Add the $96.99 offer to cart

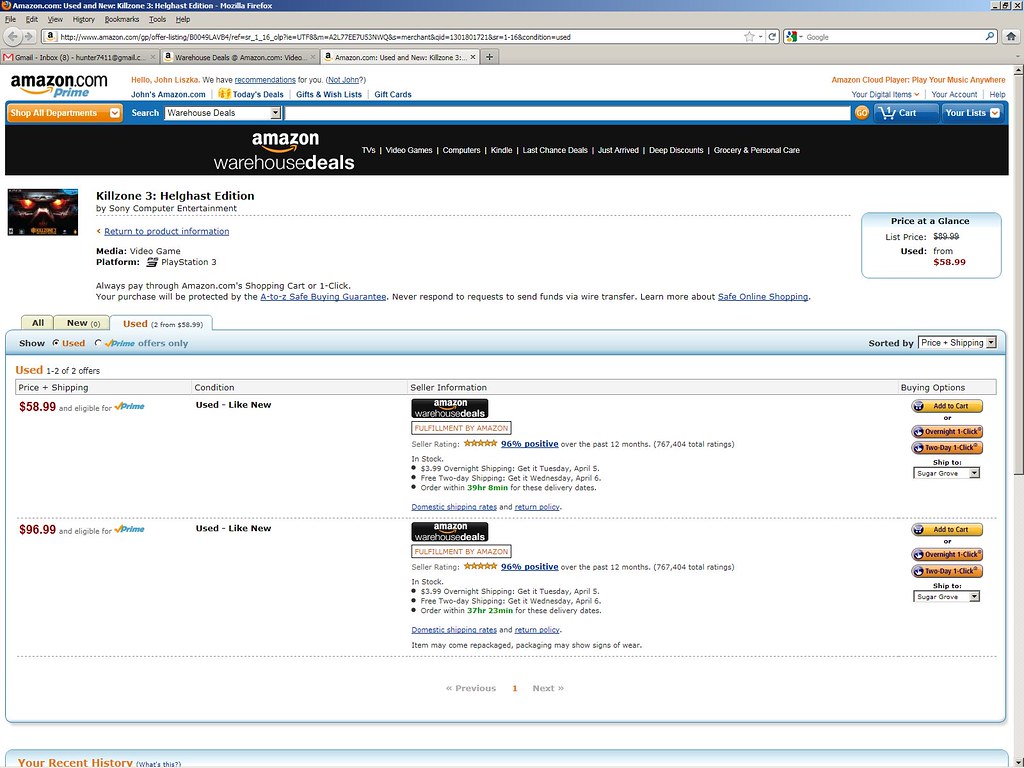tap(947, 530)
